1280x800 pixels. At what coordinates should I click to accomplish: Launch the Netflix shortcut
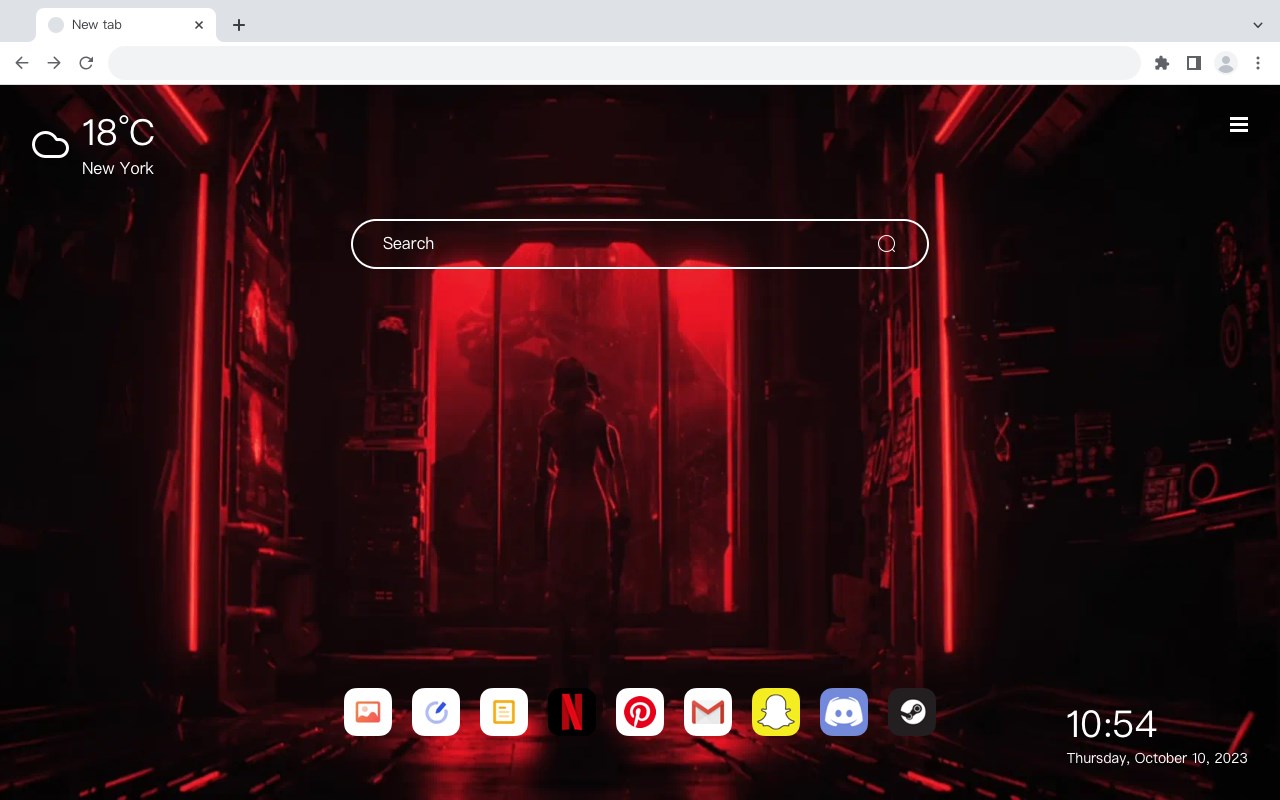coord(572,712)
